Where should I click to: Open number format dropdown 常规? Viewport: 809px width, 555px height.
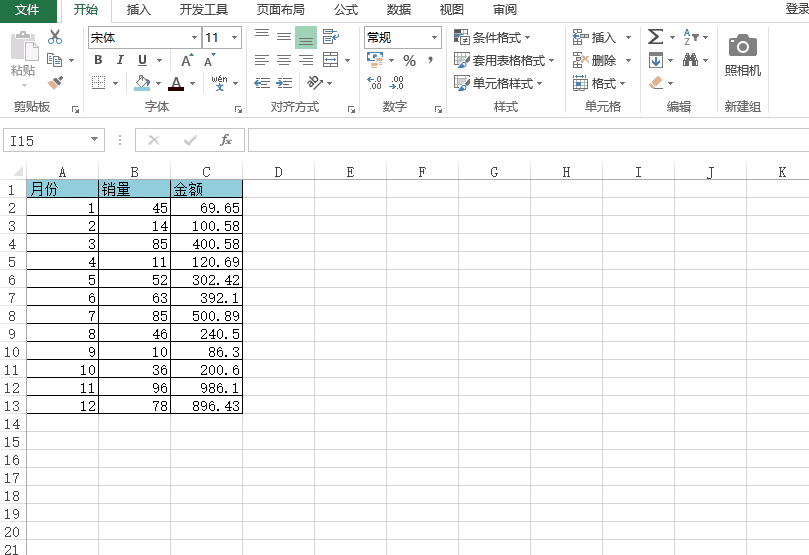click(434, 38)
